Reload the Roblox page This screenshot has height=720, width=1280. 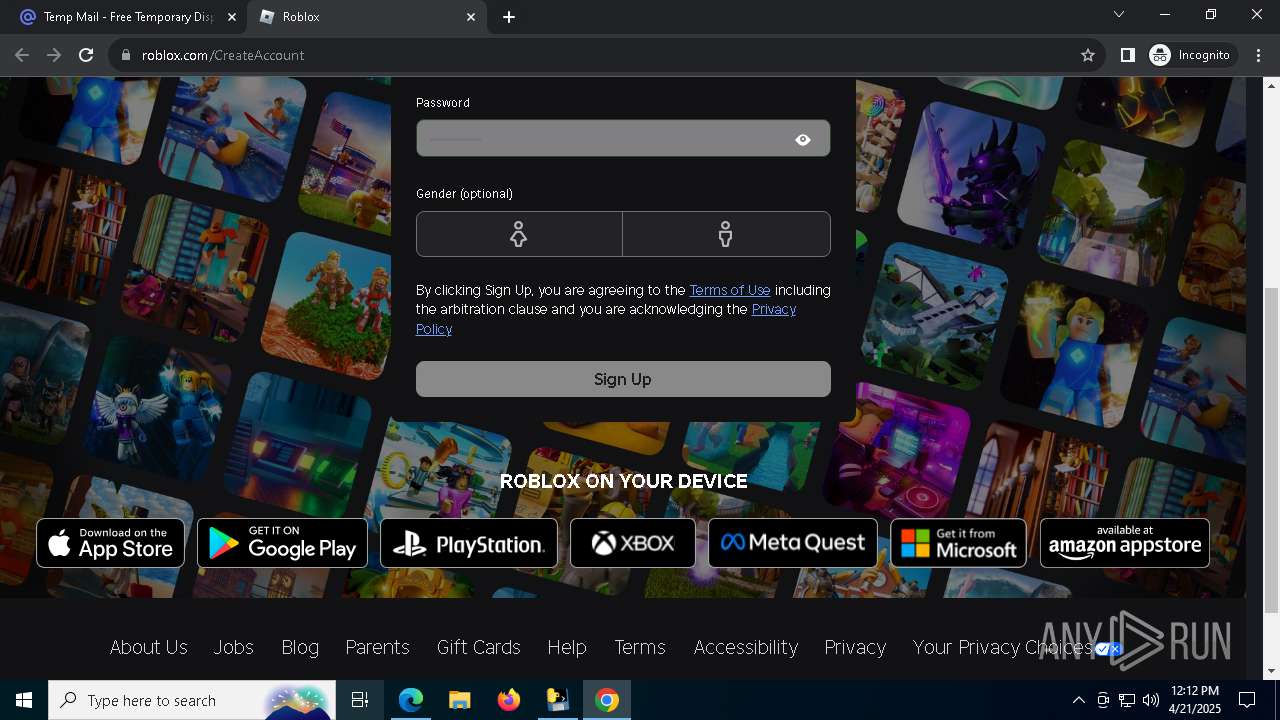pos(86,55)
